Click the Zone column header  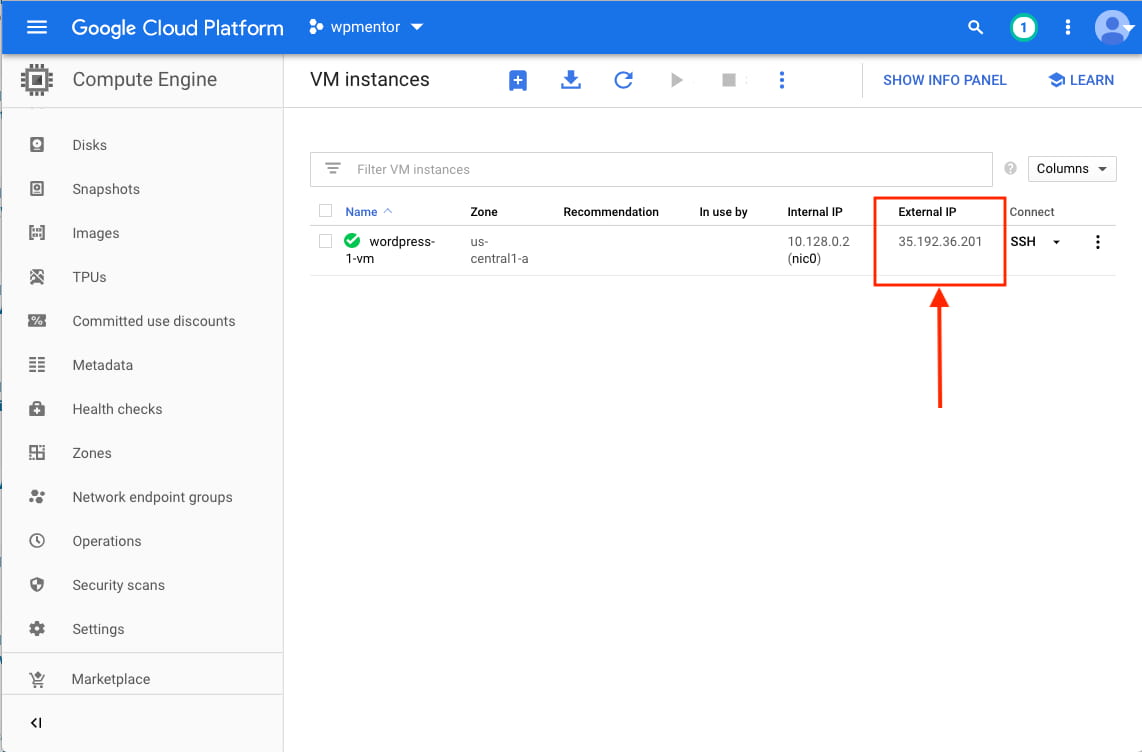click(484, 212)
